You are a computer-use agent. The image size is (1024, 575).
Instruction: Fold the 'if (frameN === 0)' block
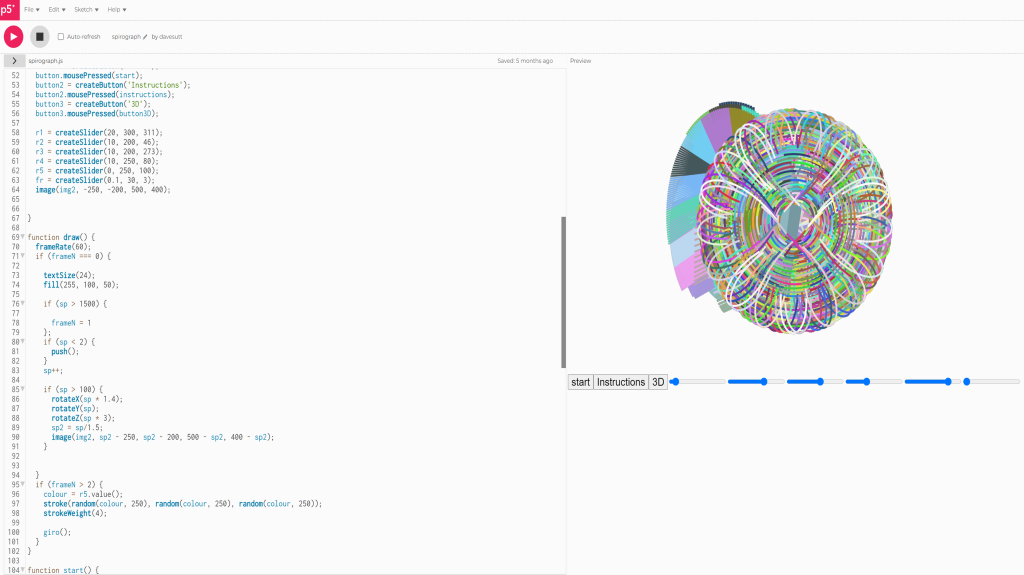pyautogui.click(x=23, y=257)
